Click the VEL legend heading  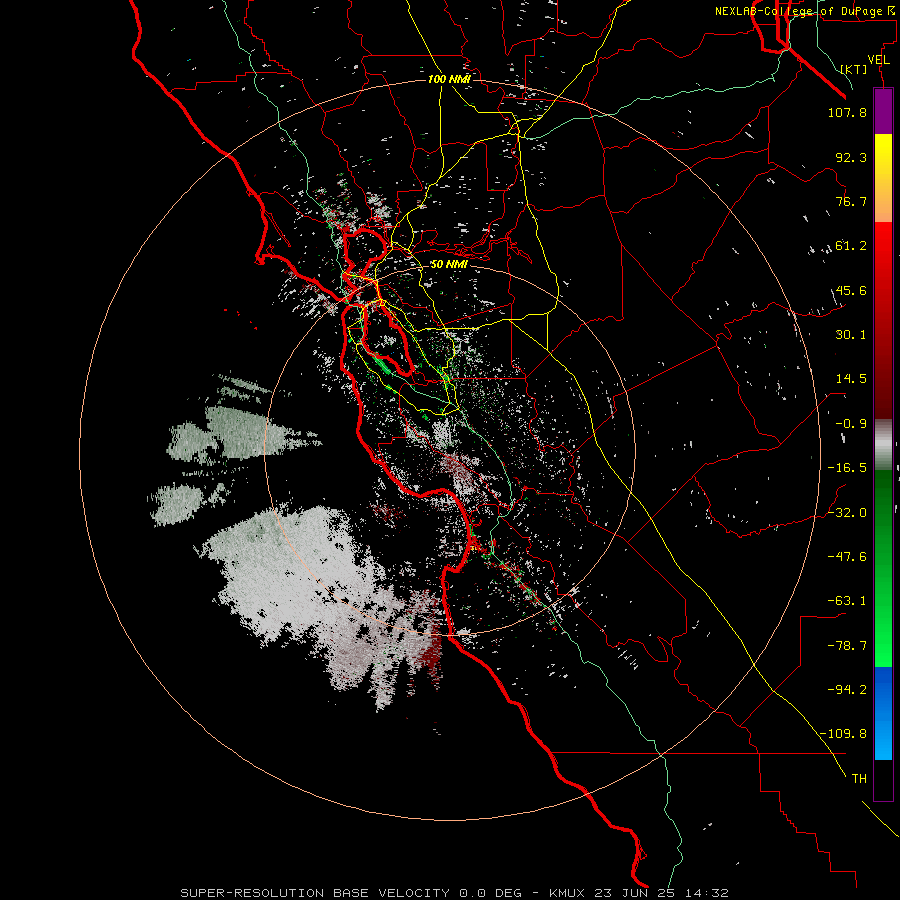tap(878, 60)
